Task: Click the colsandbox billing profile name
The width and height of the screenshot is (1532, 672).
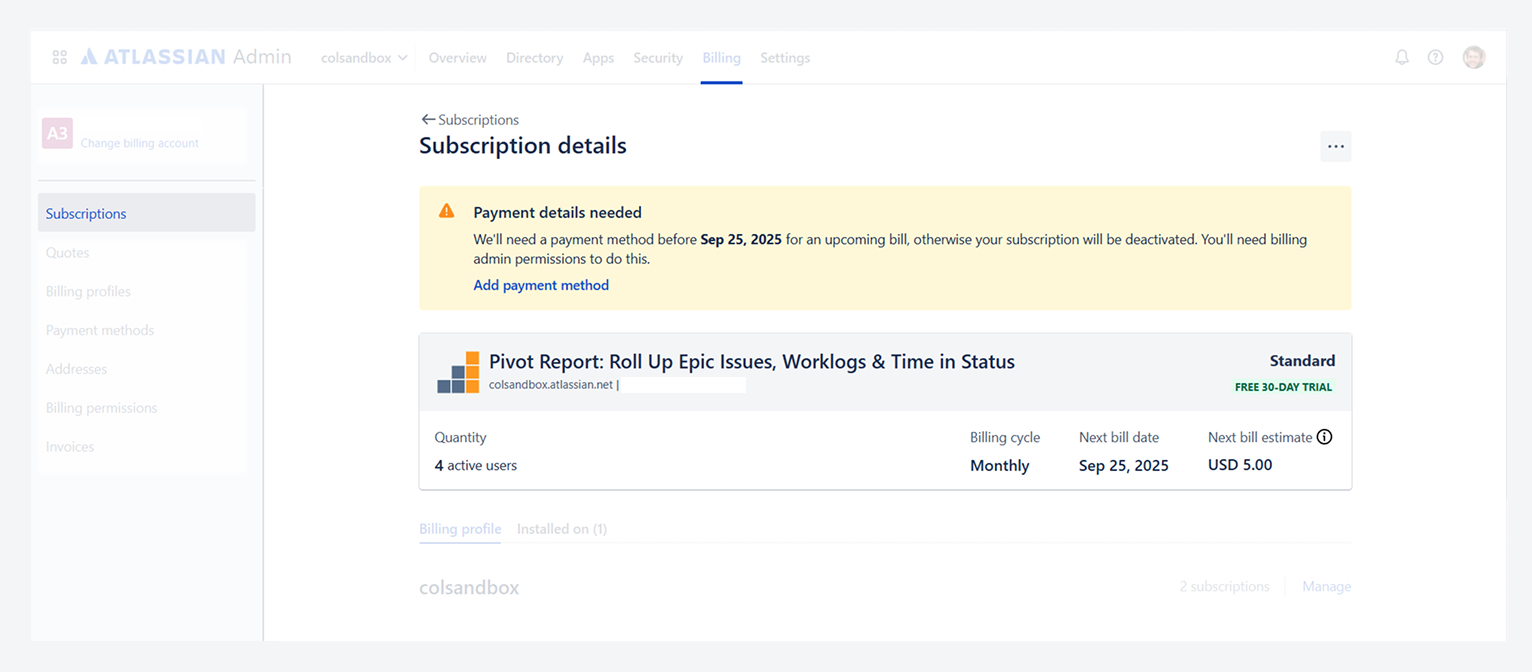Action: 469,588
